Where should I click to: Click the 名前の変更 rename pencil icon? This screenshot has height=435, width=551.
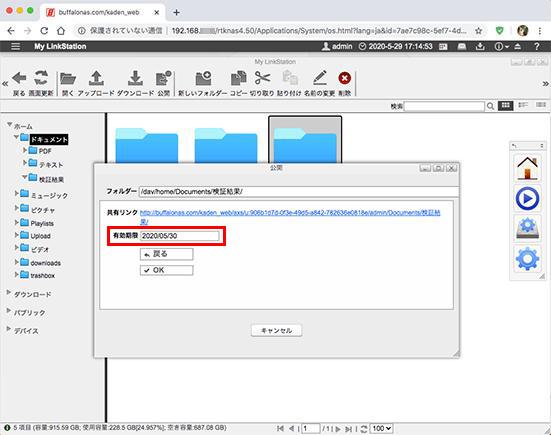click(319, 78)
